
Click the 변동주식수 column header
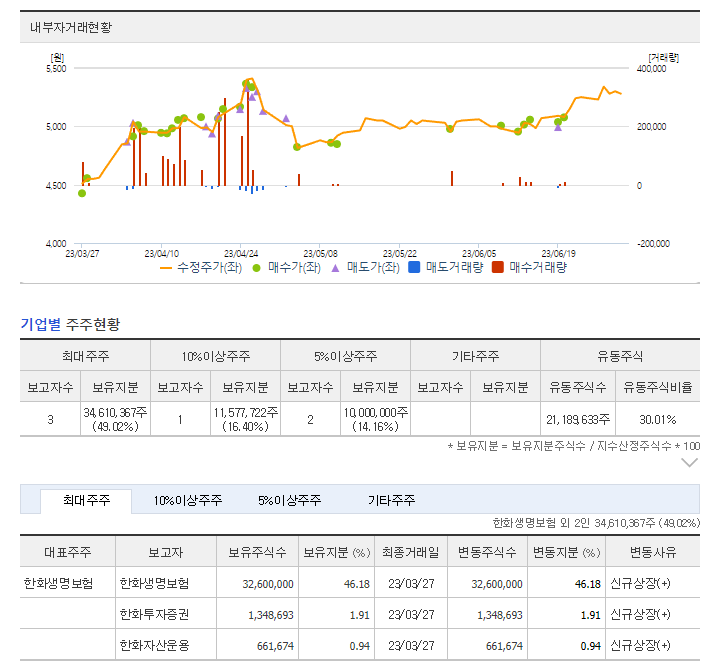coord(487,552)
